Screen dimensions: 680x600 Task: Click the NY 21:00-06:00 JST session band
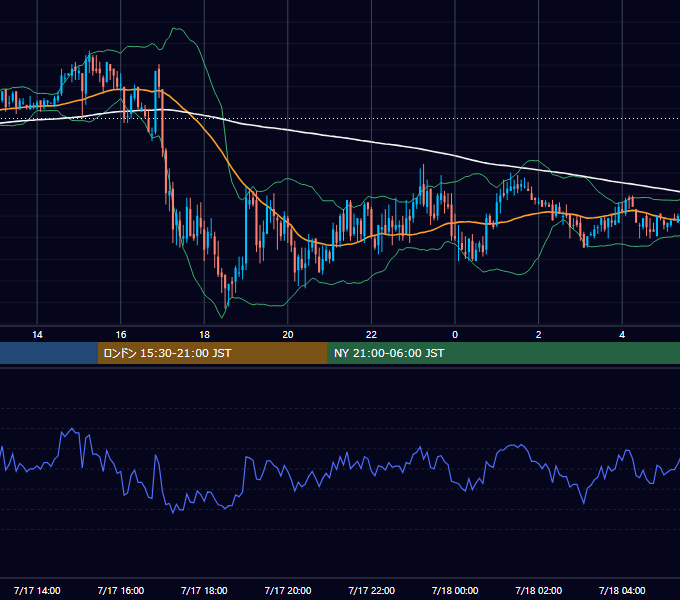pyautogui.click(x=503, y=353)
